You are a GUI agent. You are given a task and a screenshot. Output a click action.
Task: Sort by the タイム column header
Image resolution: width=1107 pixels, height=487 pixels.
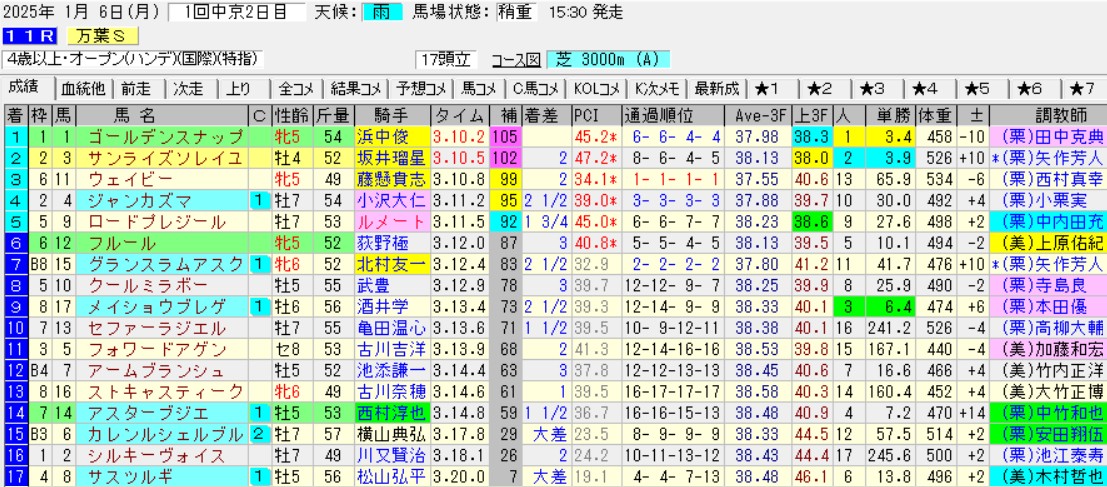(x=458, y=112)
